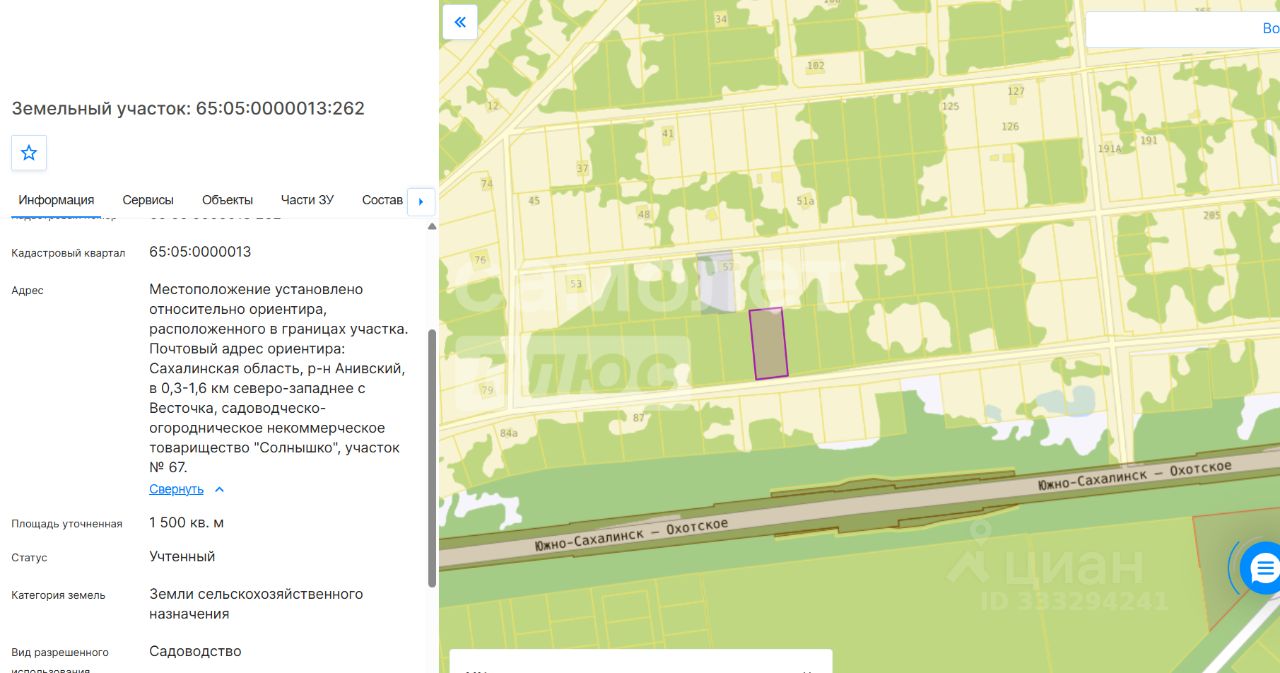Screen dimensions: 1280x673
Task: Click map parcel labeled 125
Action: [x=950, y=106]
